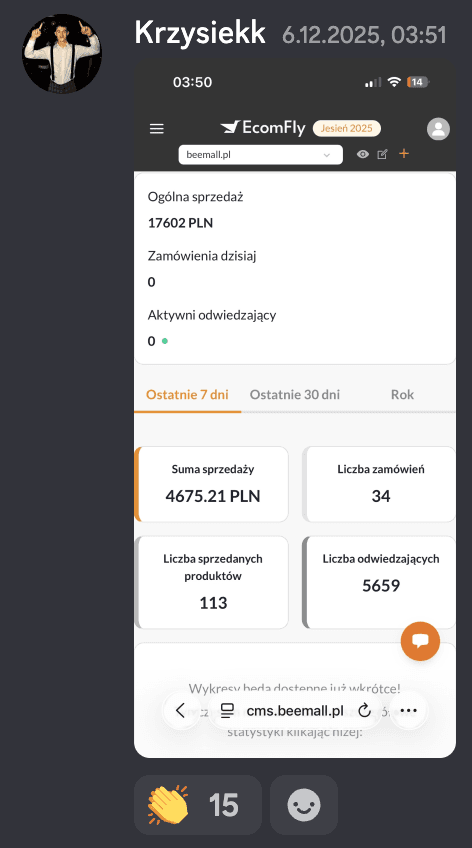Add a smiley emoji reaction
This screenshot has width=472, height=848.
pos(304,805)
